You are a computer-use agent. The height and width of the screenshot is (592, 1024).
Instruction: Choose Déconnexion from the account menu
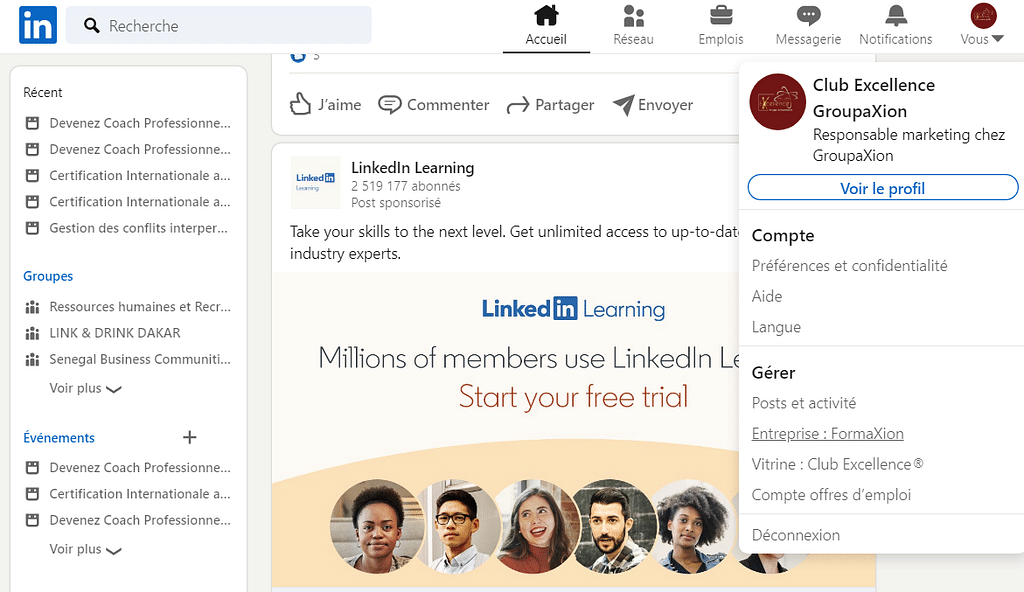[x=795, y=535]
